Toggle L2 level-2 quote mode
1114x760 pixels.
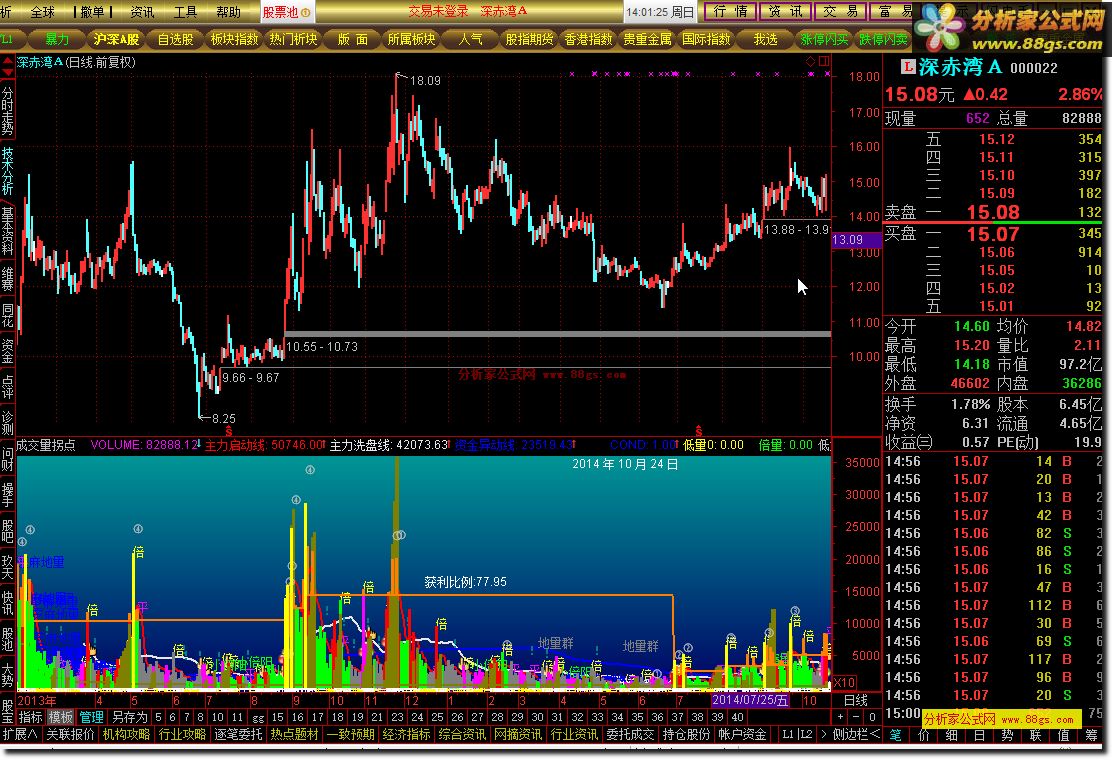[x=805, y=734]
